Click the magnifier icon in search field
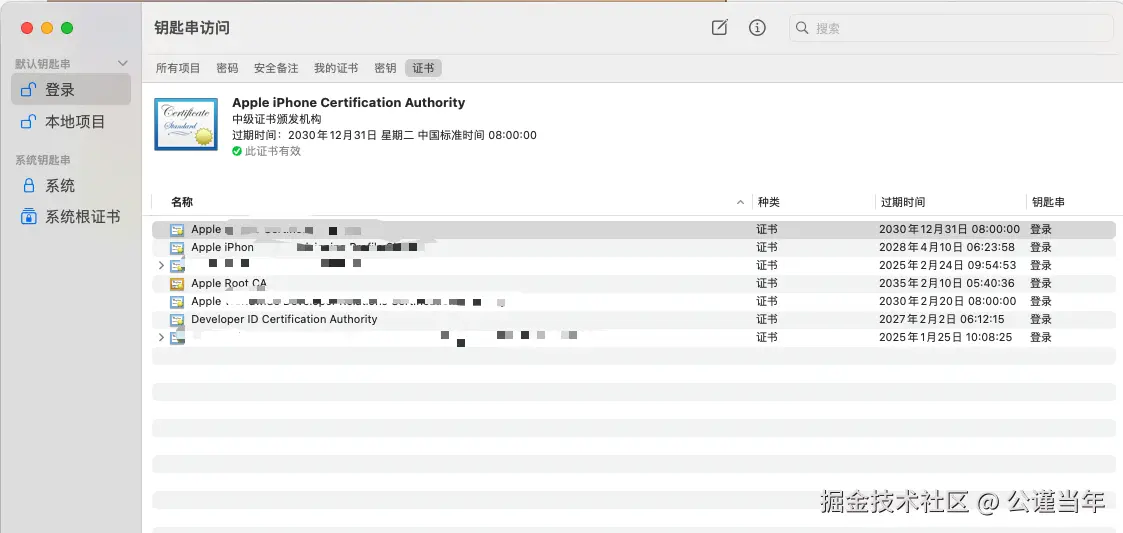This screenshot has width=1123, height=533. click(x=802, y=29)
